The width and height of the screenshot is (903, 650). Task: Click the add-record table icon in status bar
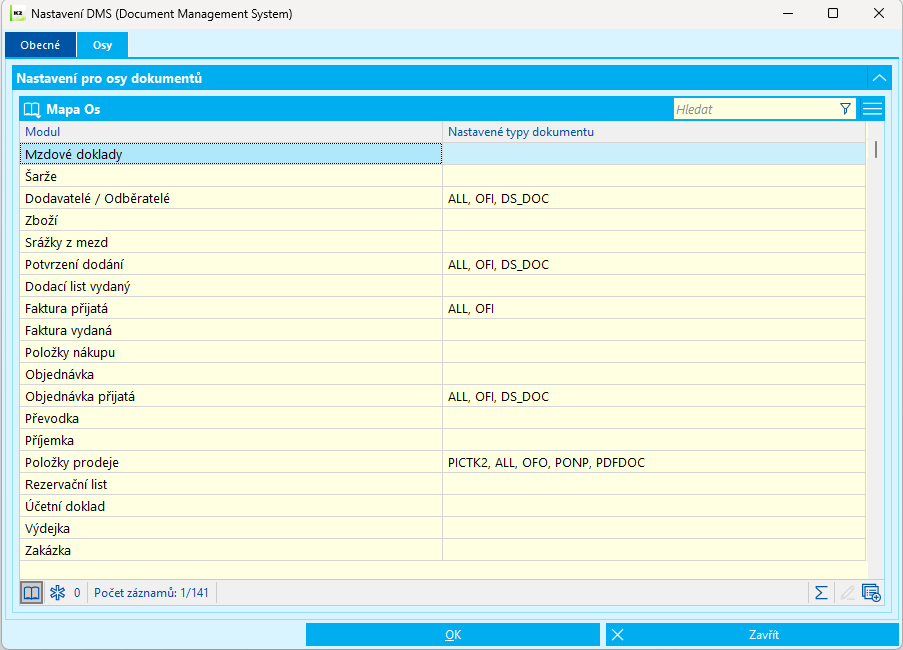(871, 592)
